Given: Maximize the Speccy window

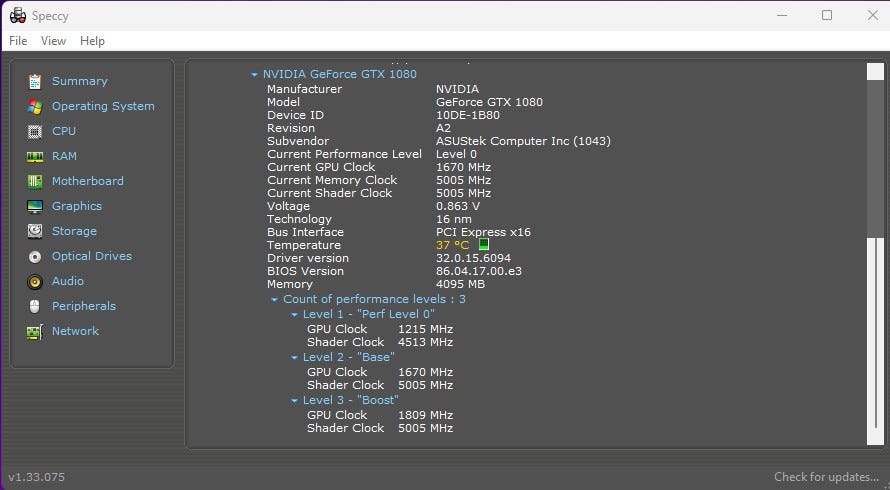Looking at the screenshot, I should click(x=827, y=15).
